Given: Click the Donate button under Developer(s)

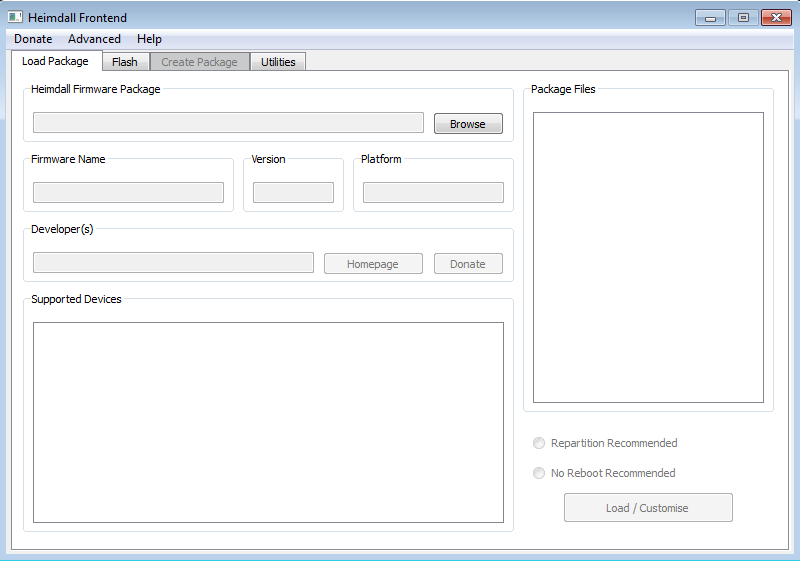Looking at the screenshot, I should (x=468, y=264).
